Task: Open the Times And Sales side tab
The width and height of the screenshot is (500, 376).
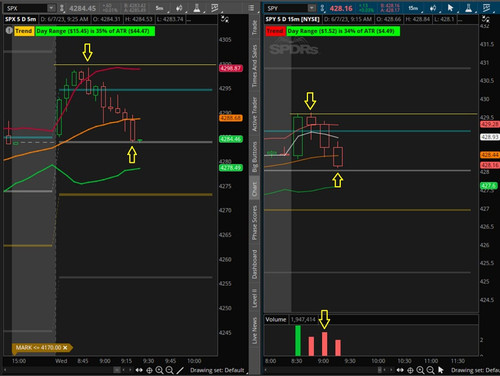Action: tap(254, 66)
